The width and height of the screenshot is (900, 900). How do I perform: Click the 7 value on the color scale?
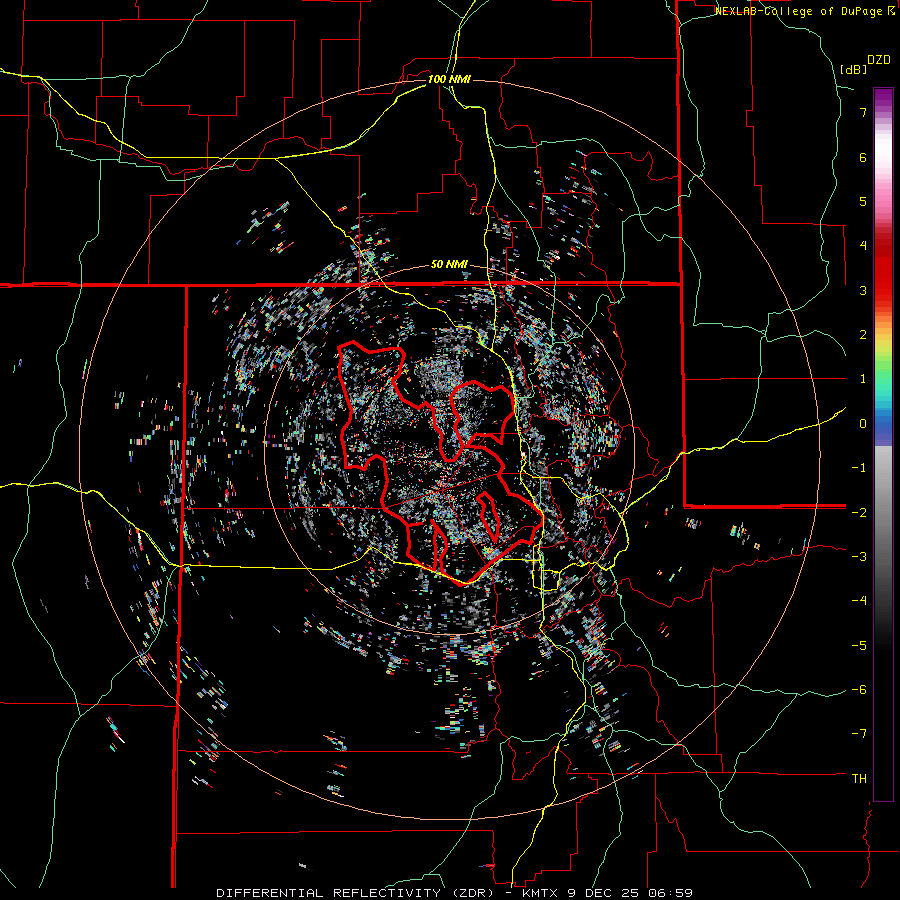(863, 112)
